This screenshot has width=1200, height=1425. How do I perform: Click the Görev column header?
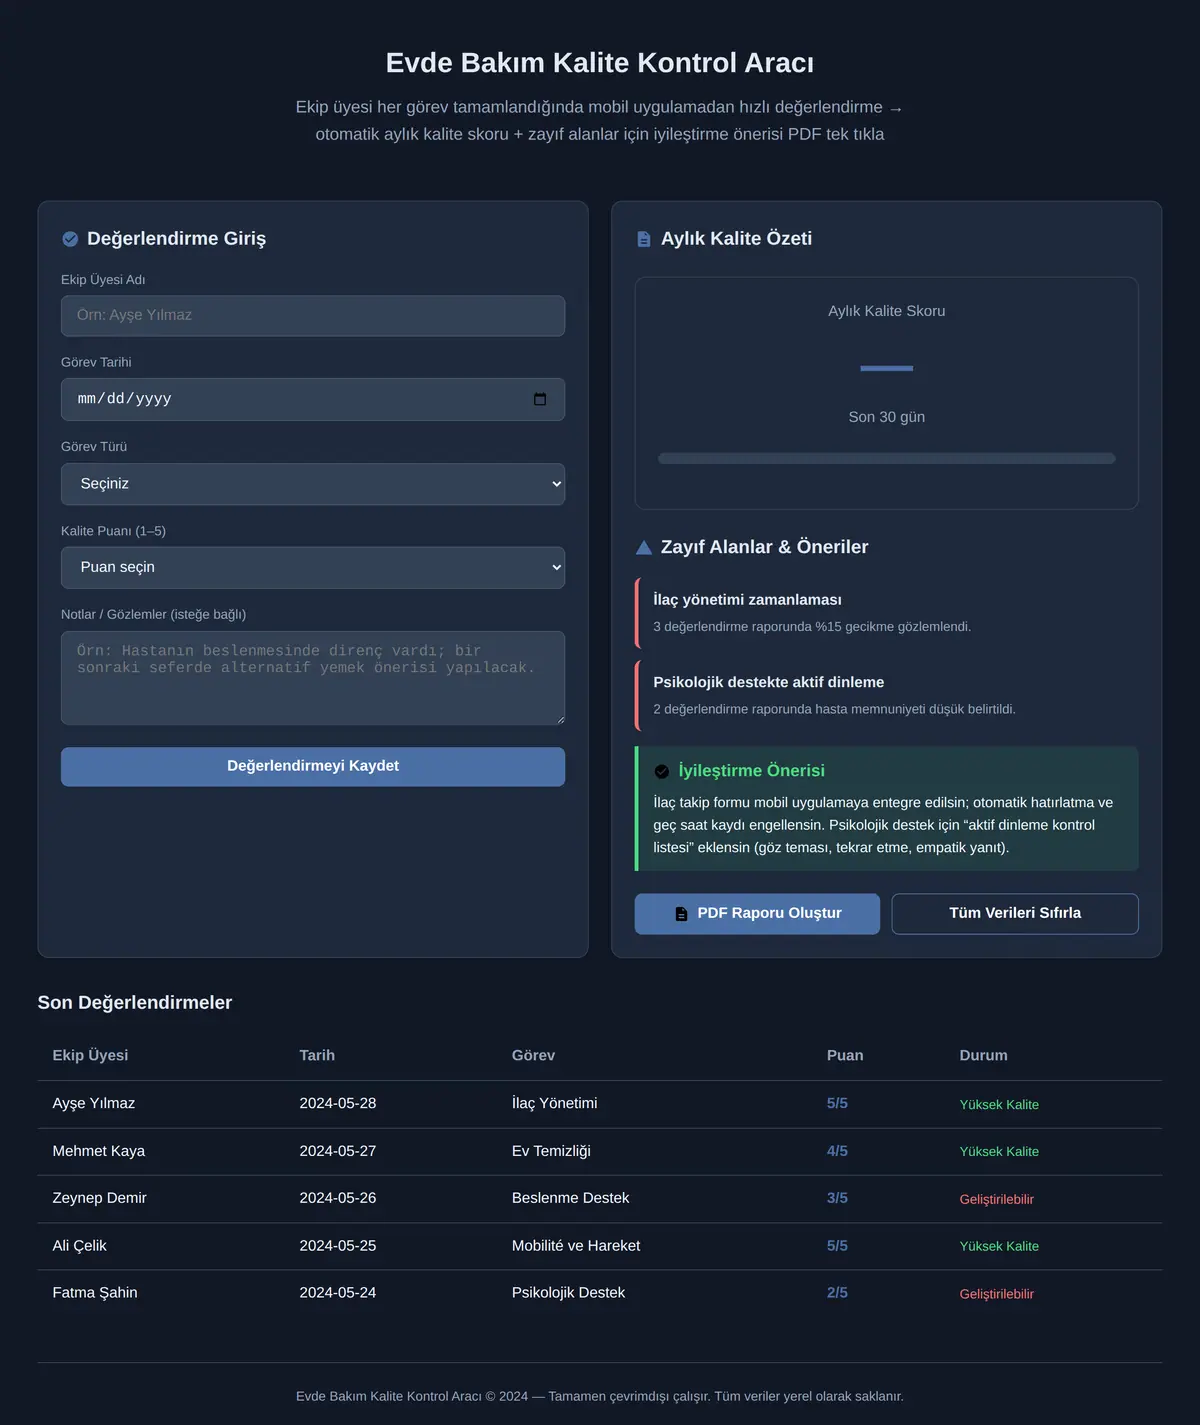point(533,1056)
